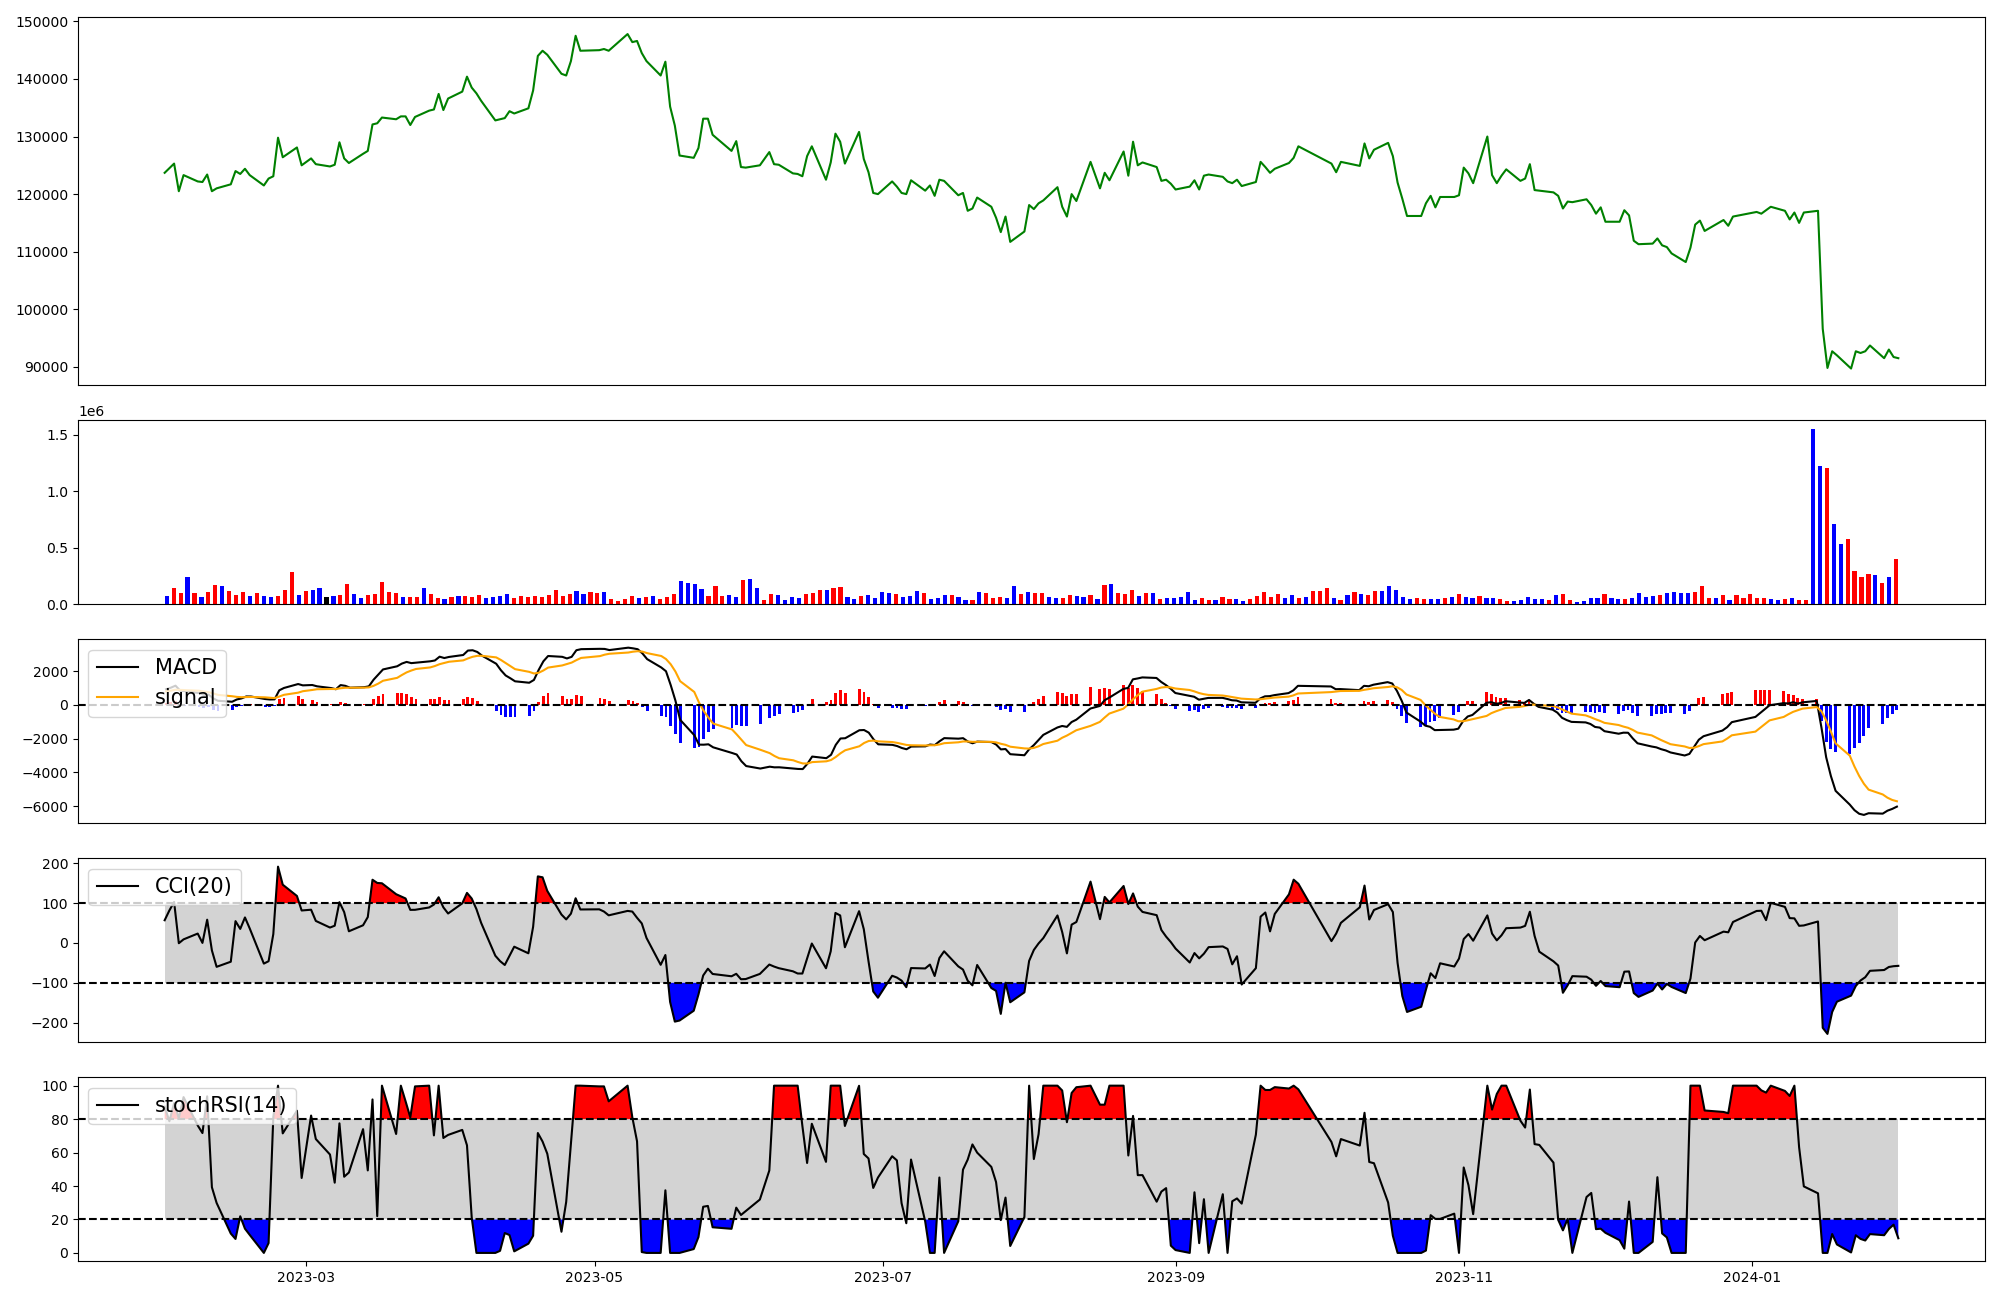Click the 1e6 volume scale label
The width and height of the screenshot is (2000, 1300).
click(91, 412)
